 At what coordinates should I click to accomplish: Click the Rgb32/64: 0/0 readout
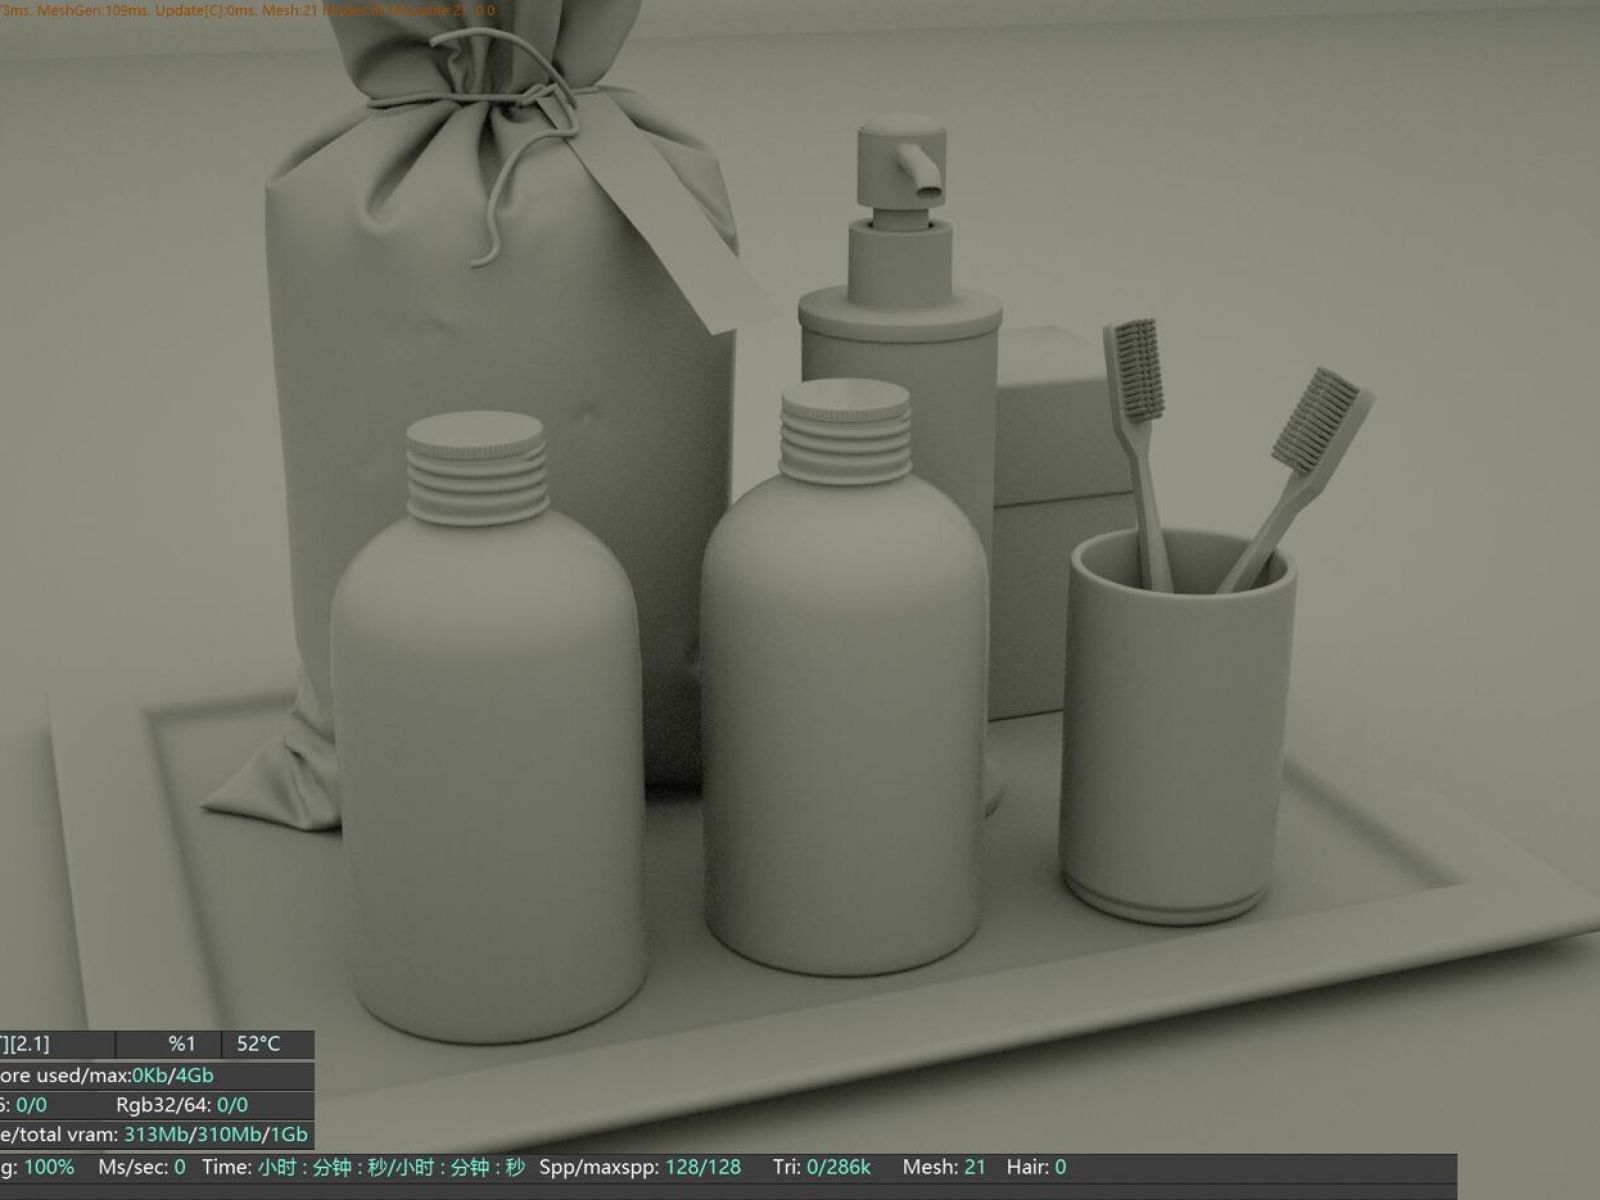coord(182,1105)
